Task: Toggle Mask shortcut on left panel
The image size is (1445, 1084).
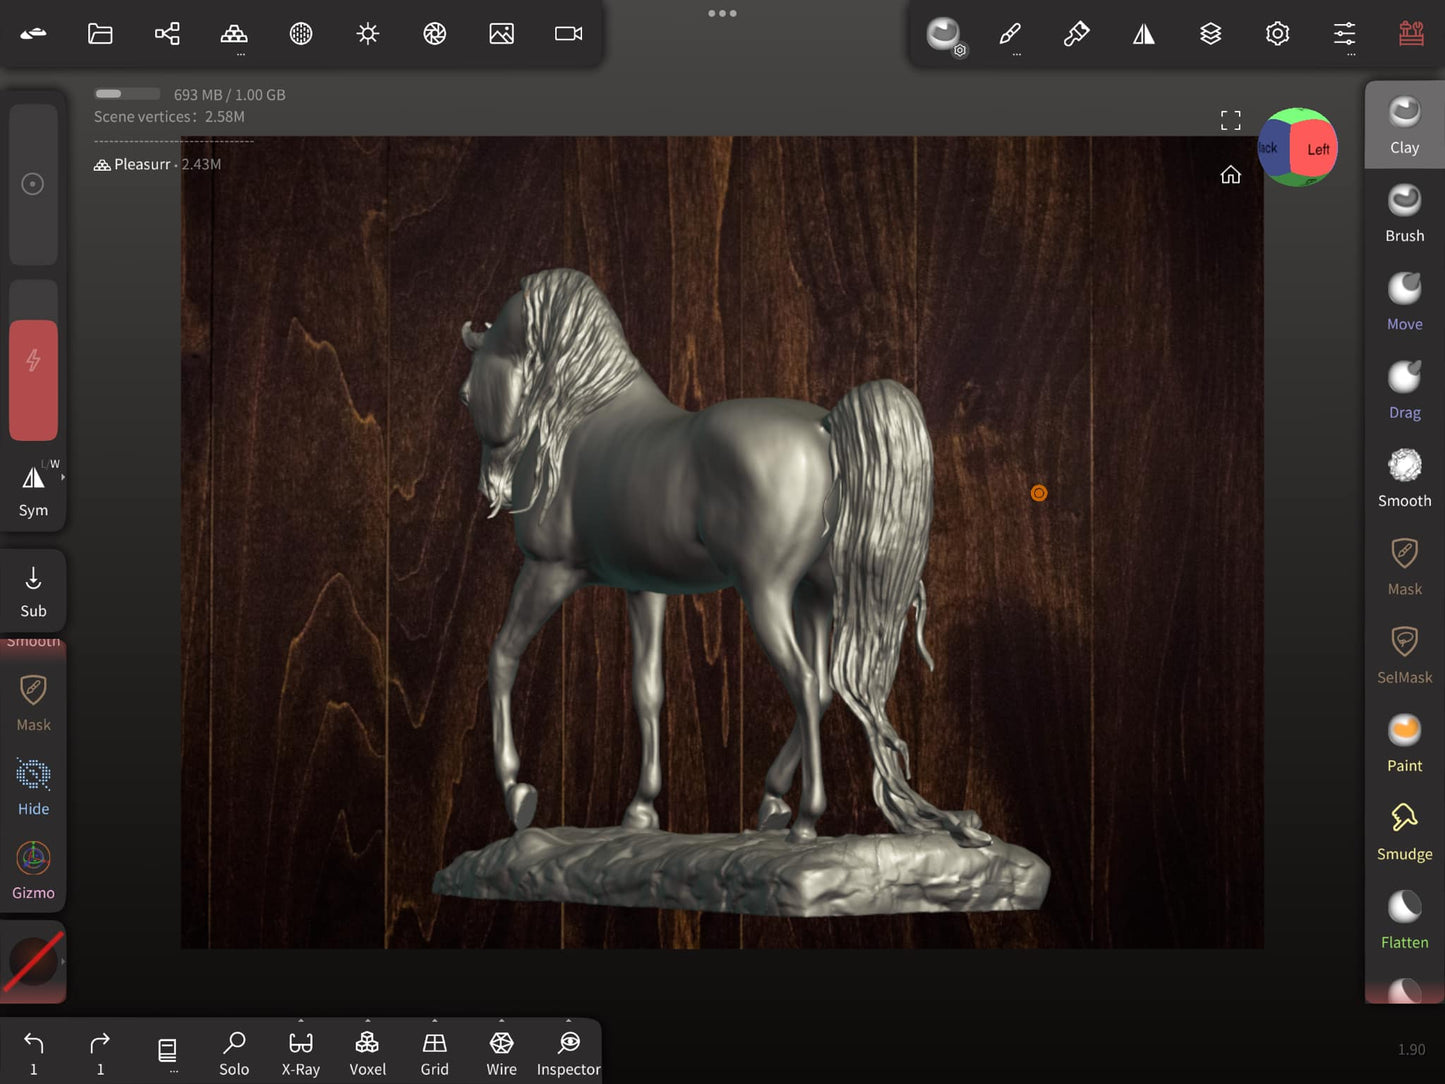Action: pyautogui.click(x=33, y=703)
